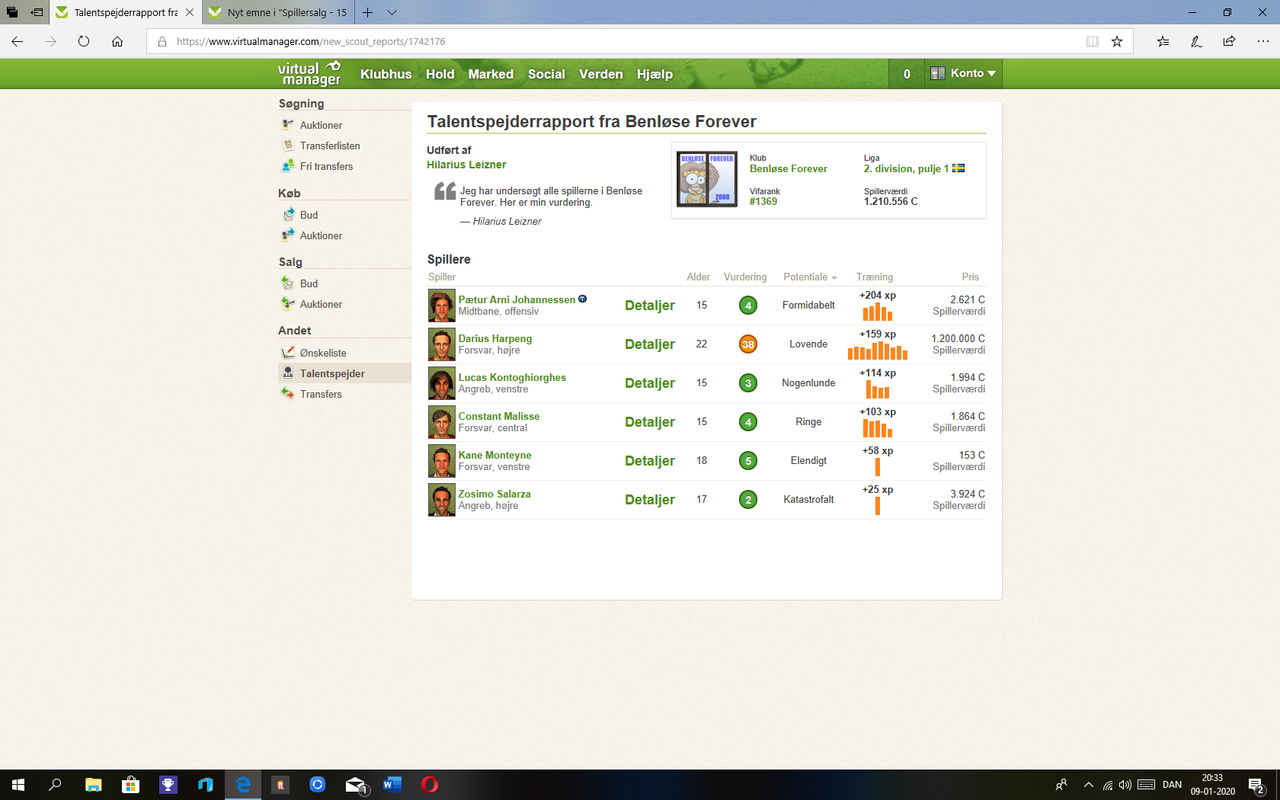Open browser tab list dropdown arrow
The height and width of the screenshot is (800, 1280).
pos(391,13)
